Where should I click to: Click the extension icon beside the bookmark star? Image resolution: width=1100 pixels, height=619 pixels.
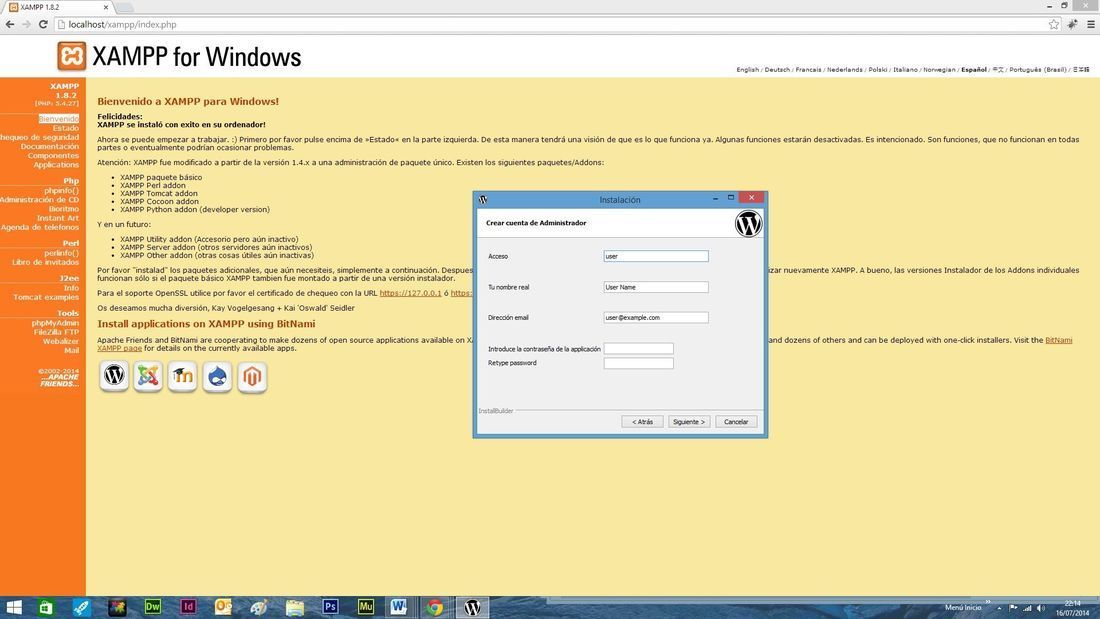(1072, 24)
